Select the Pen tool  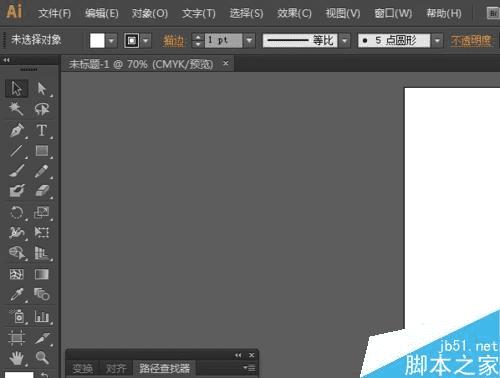click(x=17, y=130)
